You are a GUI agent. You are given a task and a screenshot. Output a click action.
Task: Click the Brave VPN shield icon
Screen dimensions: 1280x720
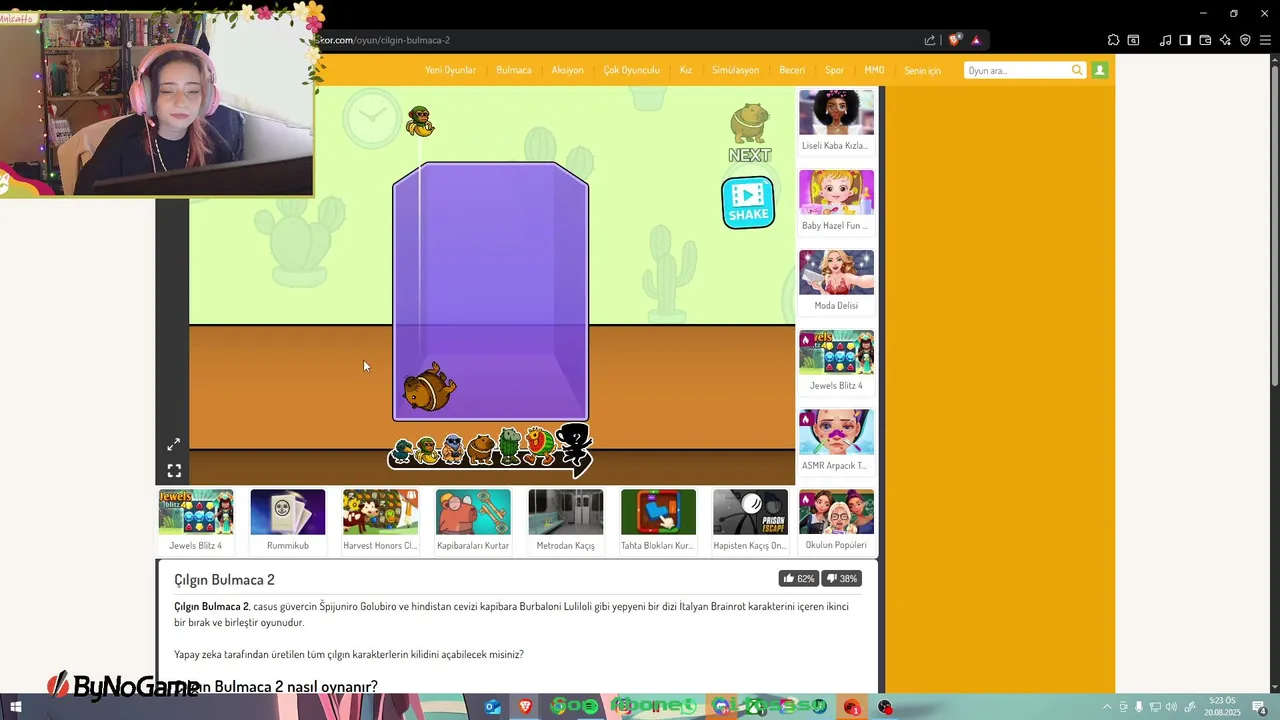coord(1245,40)
